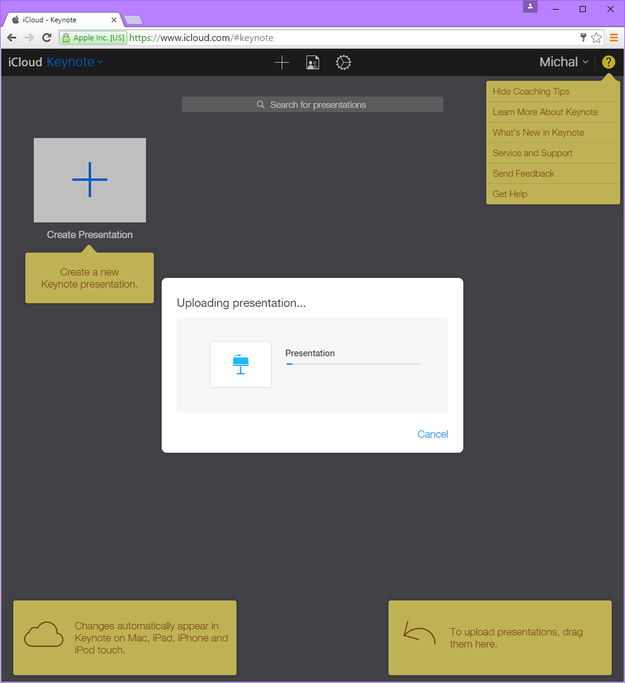Click the Create Presentation label
The width and height of the screenshot is (625, 683).
tap(90, 235)
